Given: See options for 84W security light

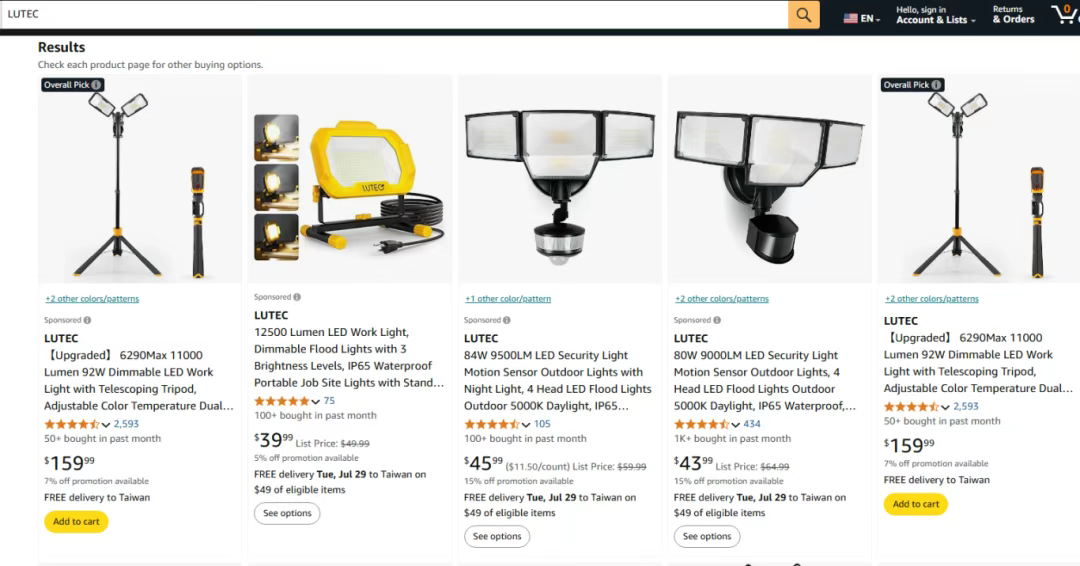Looking at the screenshot, I should point(497,536).
